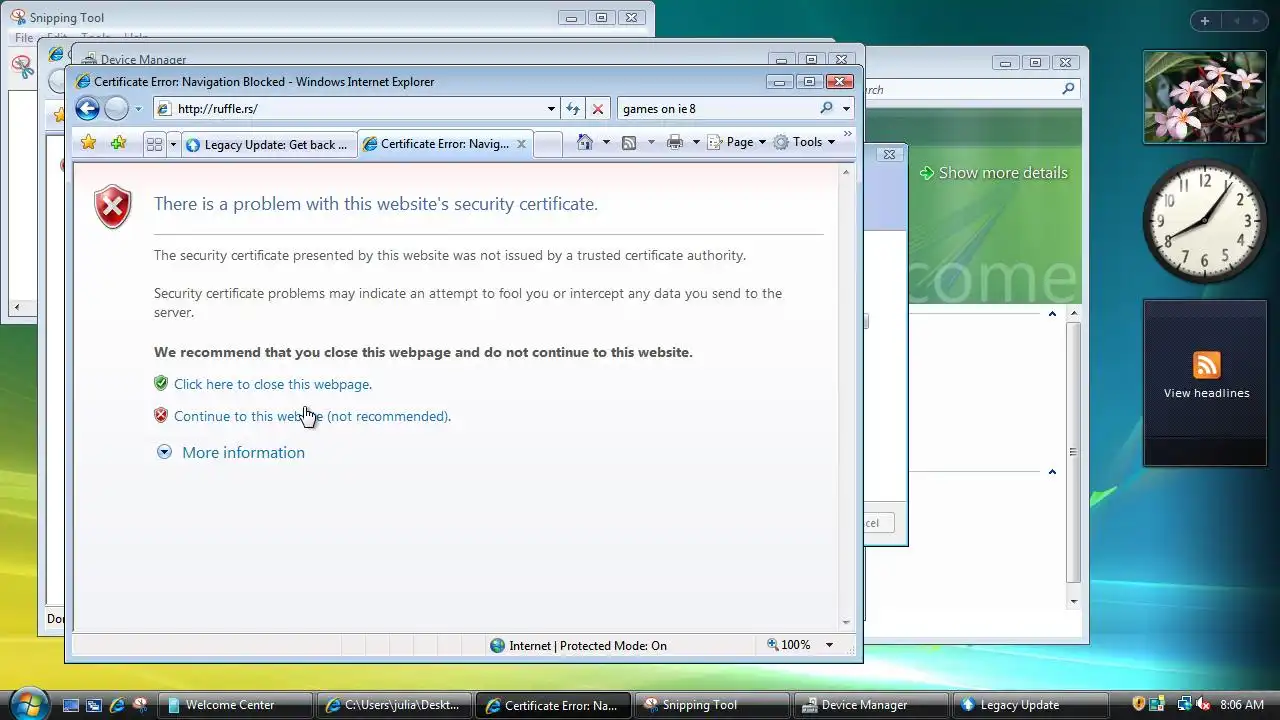Image resolution: width=1280 pixels, height=720 pixels.
Task: Open the Recent Pages dropdown arrow
Action: [138, 109]
